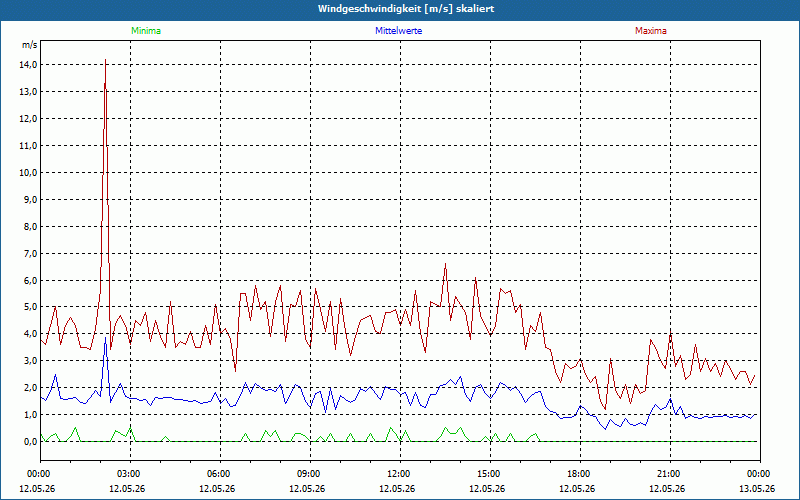Click the 6,0 y-axis label

pos(31,280)
